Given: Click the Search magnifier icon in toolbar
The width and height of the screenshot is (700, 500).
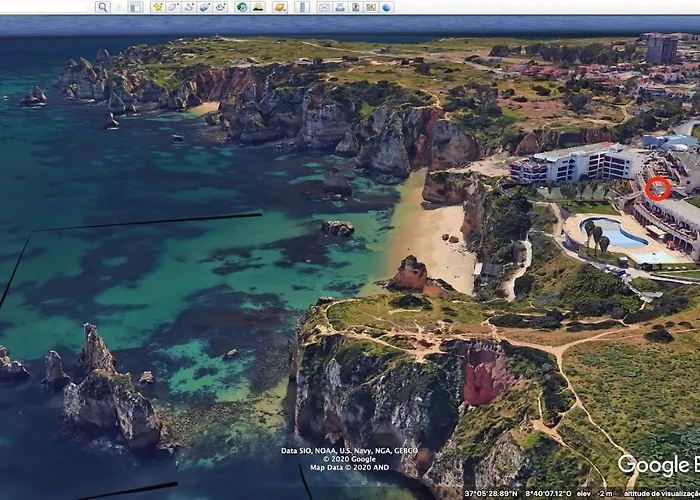Looking at the screenshot, I should click(x=102, y=7).
